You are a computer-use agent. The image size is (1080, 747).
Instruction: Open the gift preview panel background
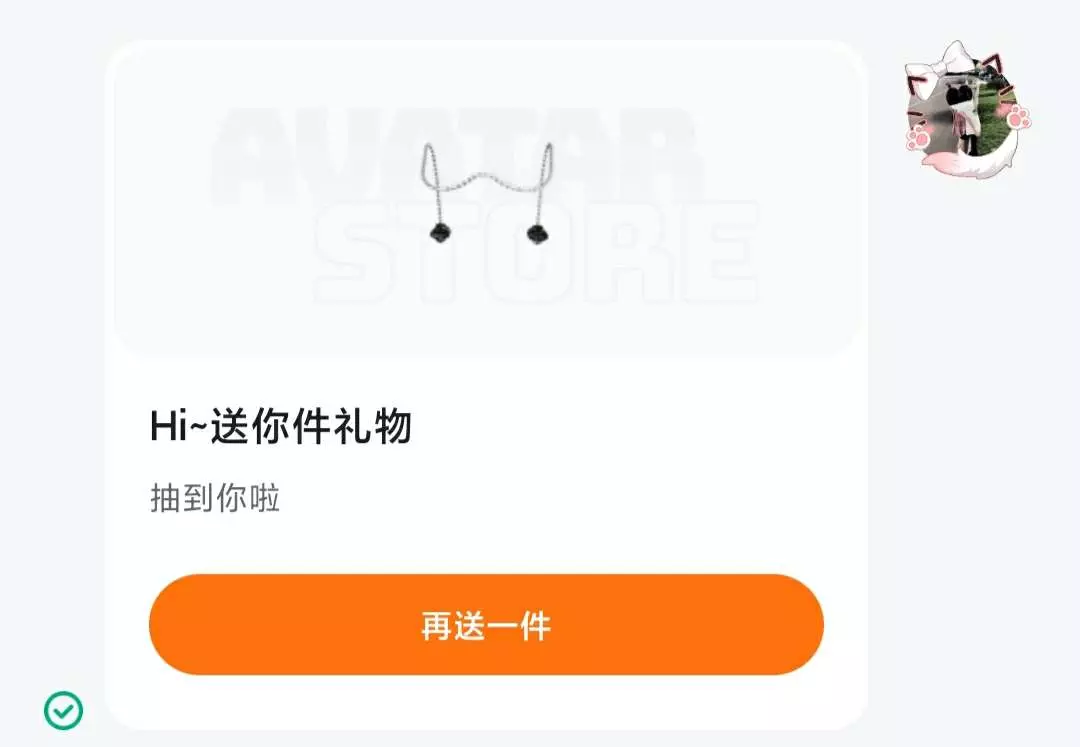click(486, 198)
